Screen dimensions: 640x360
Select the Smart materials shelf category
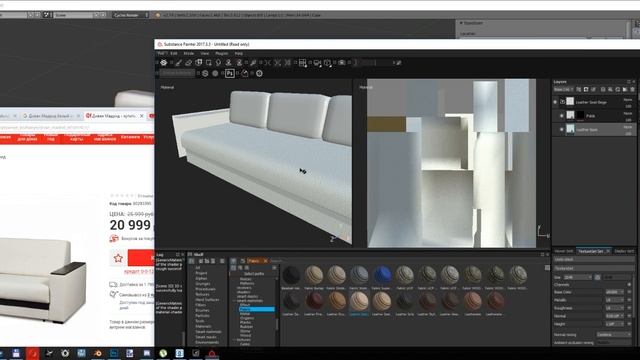pos(209,332)
